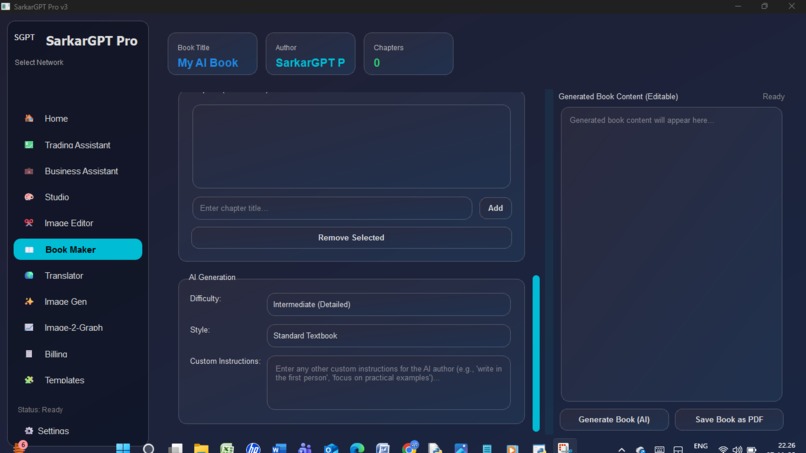Open Microsoft Teams from taskbar
Viewport: 806px width, 453px height.
pos(305,448)
